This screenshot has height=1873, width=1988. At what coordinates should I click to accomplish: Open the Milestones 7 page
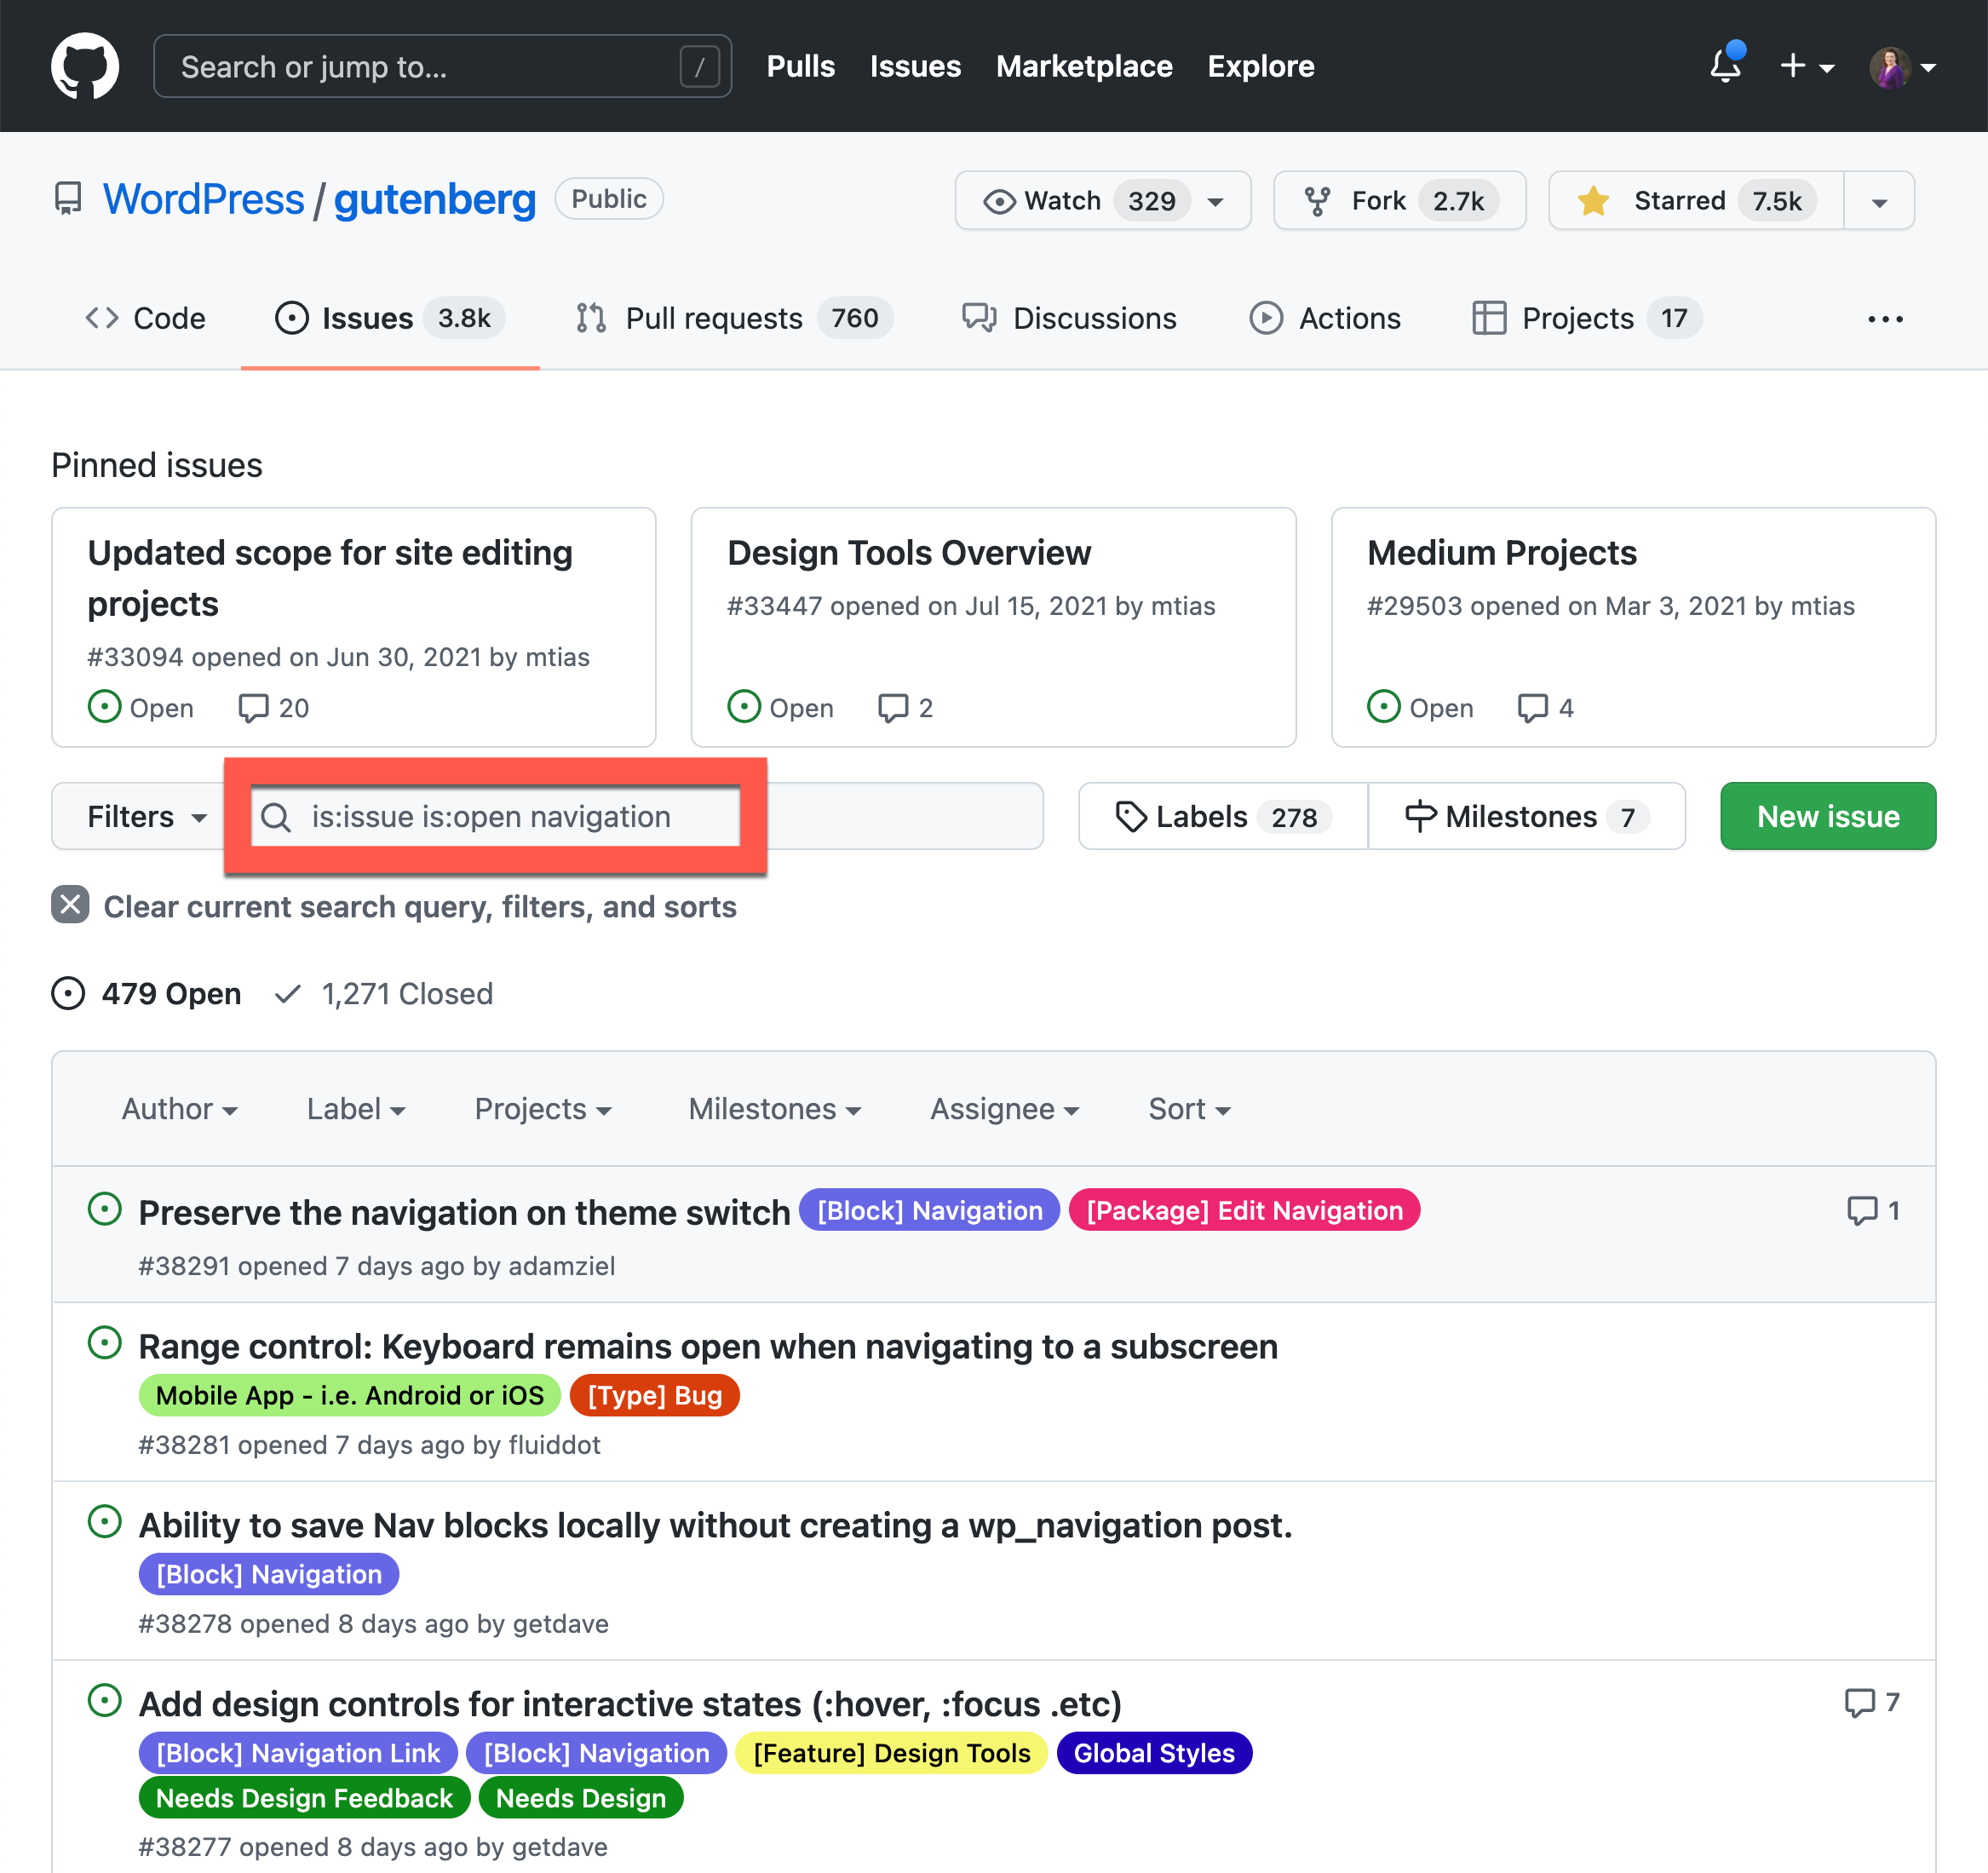coord(1526,816)
